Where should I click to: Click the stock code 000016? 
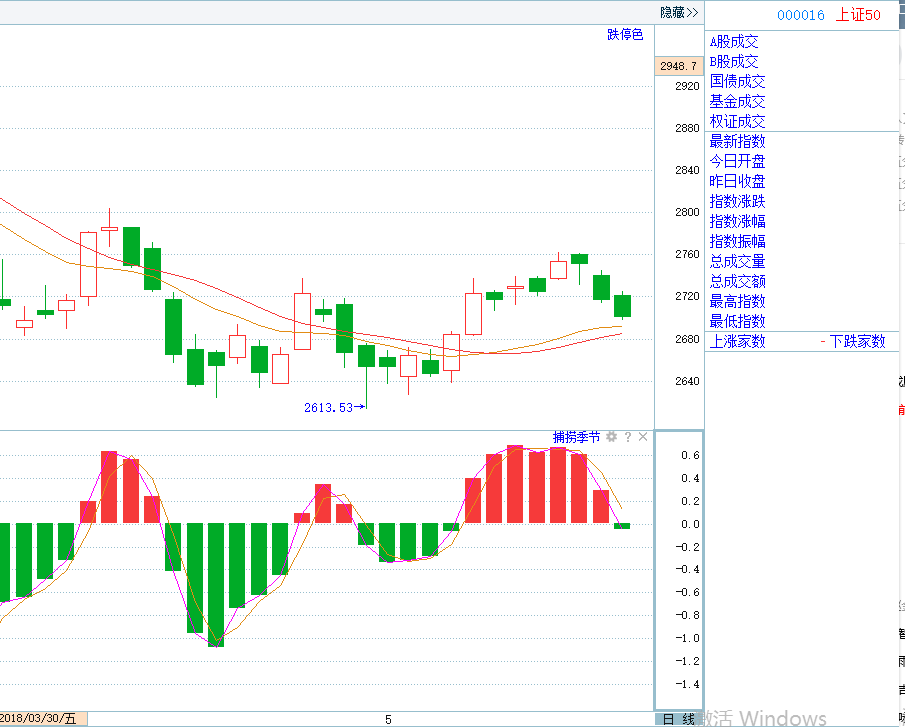click(x=801, y=15)
